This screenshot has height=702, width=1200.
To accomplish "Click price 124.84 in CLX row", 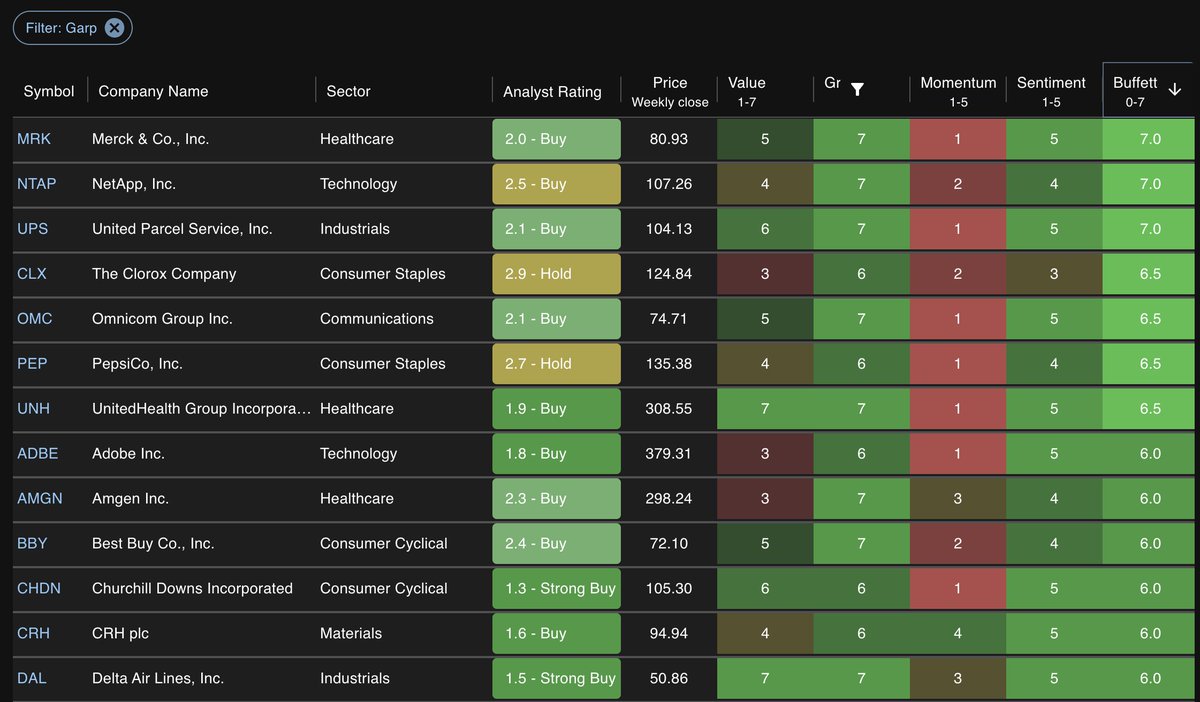I will [669, 274].
